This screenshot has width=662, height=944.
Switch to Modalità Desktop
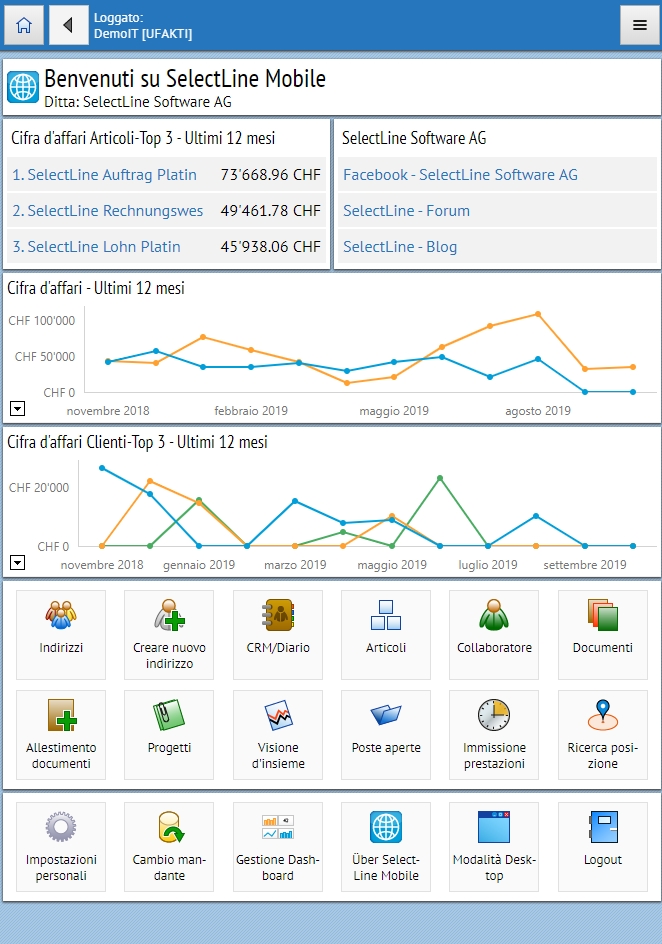(494, 846)
